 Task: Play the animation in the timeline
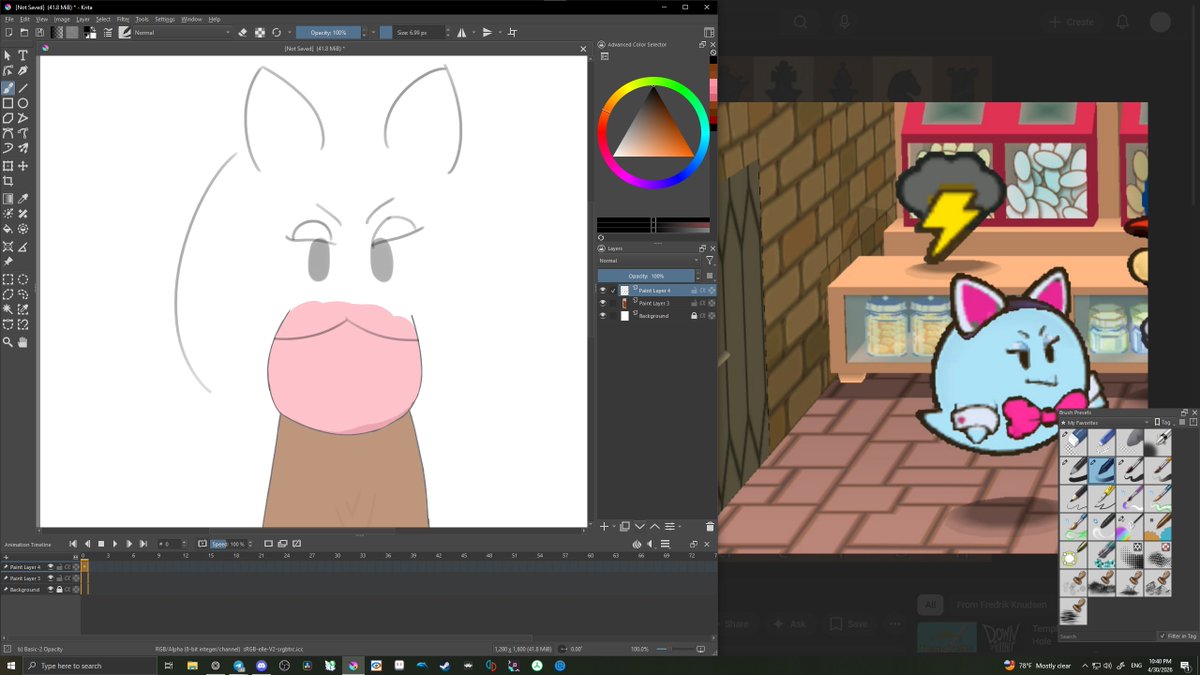coord(115,544)
